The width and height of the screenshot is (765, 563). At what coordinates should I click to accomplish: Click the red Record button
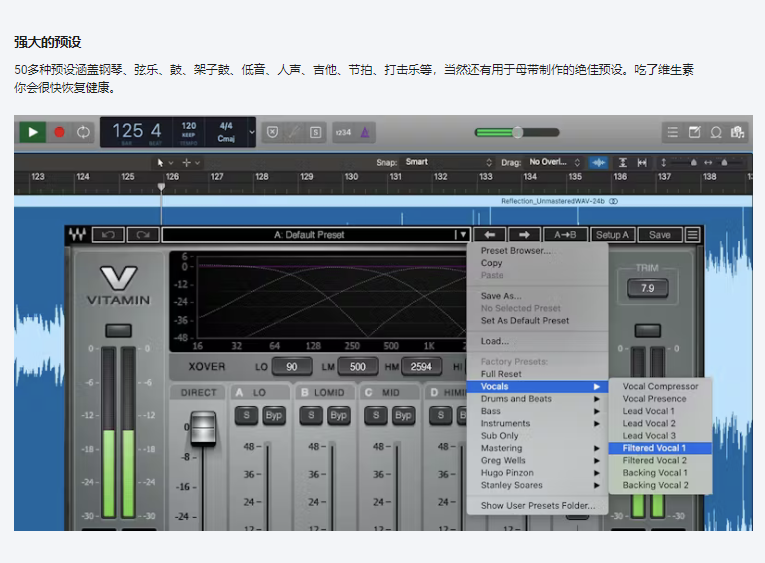(x=60, y=132)
